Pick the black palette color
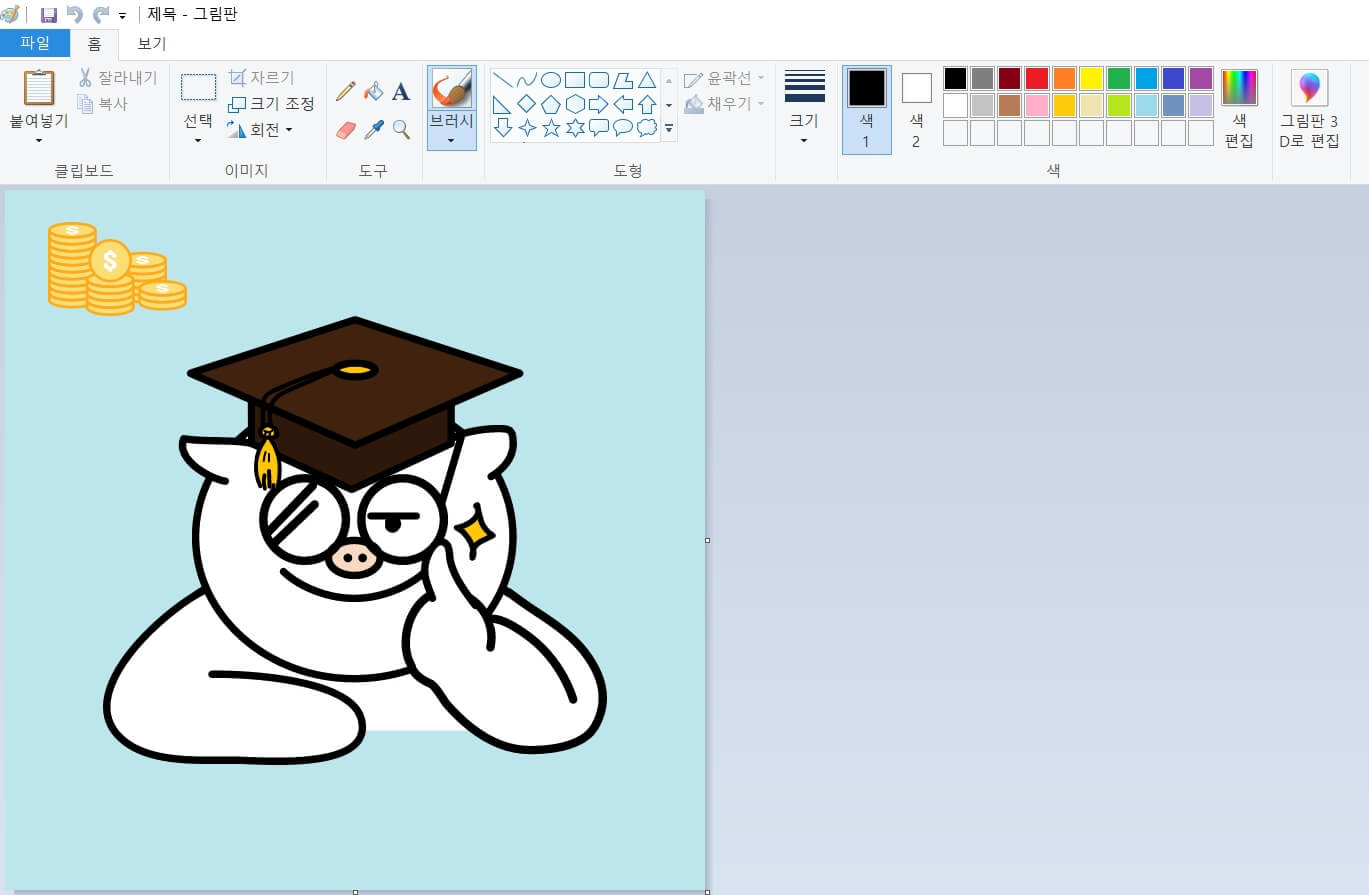The image size is (1369, 895). 956,79
